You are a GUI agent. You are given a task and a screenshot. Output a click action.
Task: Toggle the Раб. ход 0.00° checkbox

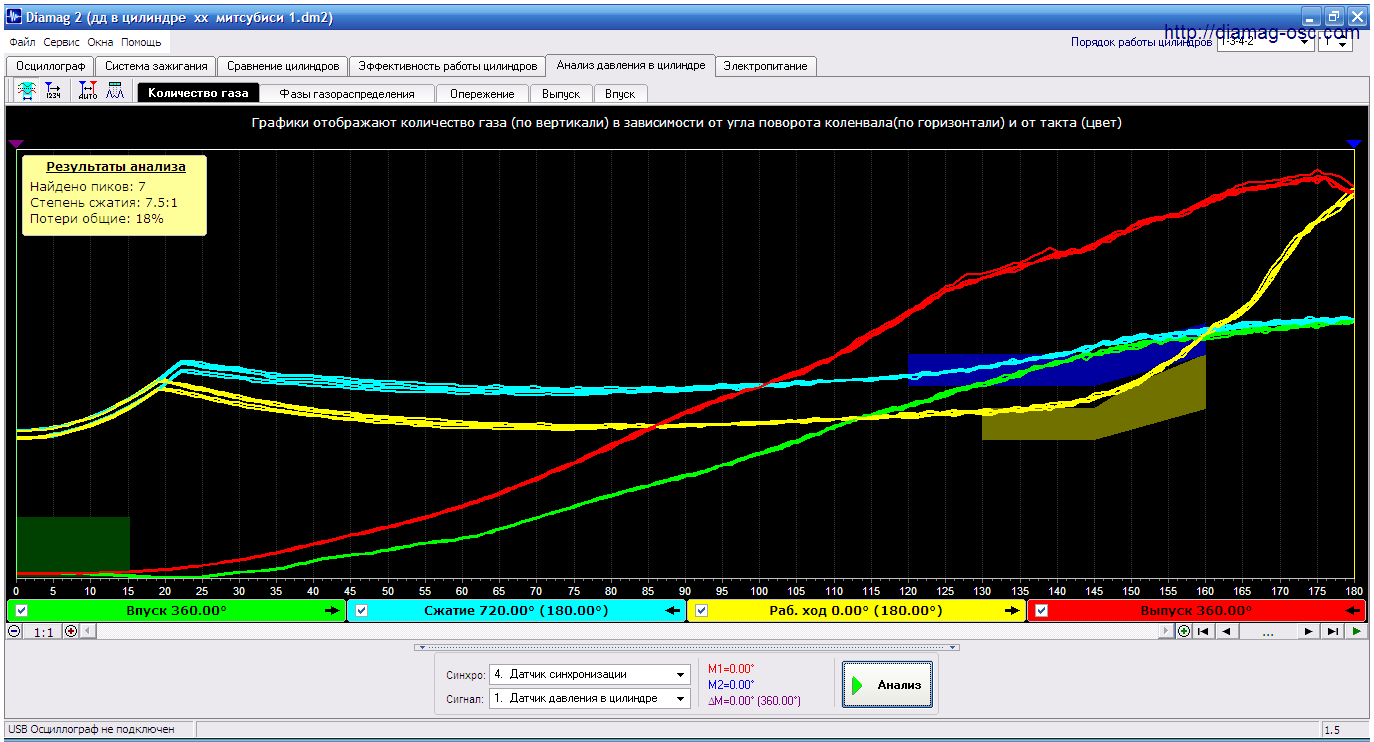click(702, 610)
